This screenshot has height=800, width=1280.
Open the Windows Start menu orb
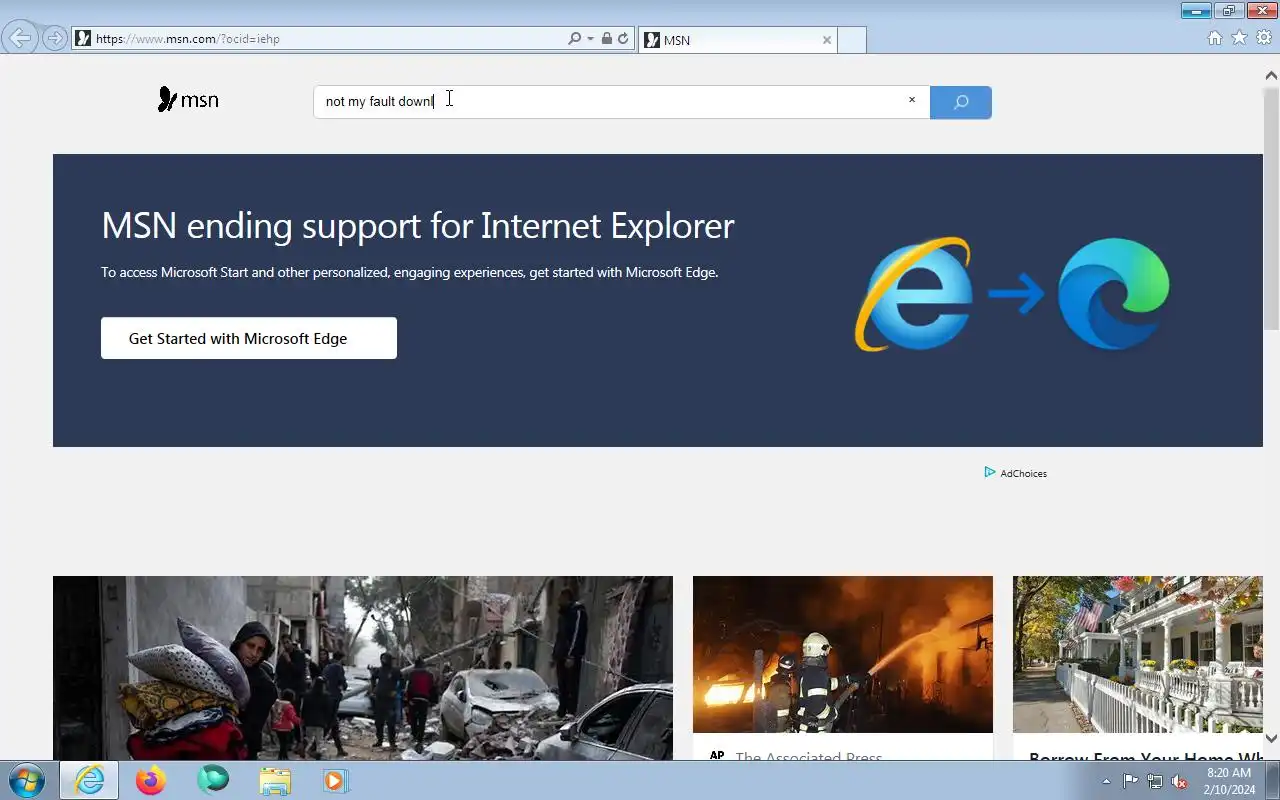[26, 780]
